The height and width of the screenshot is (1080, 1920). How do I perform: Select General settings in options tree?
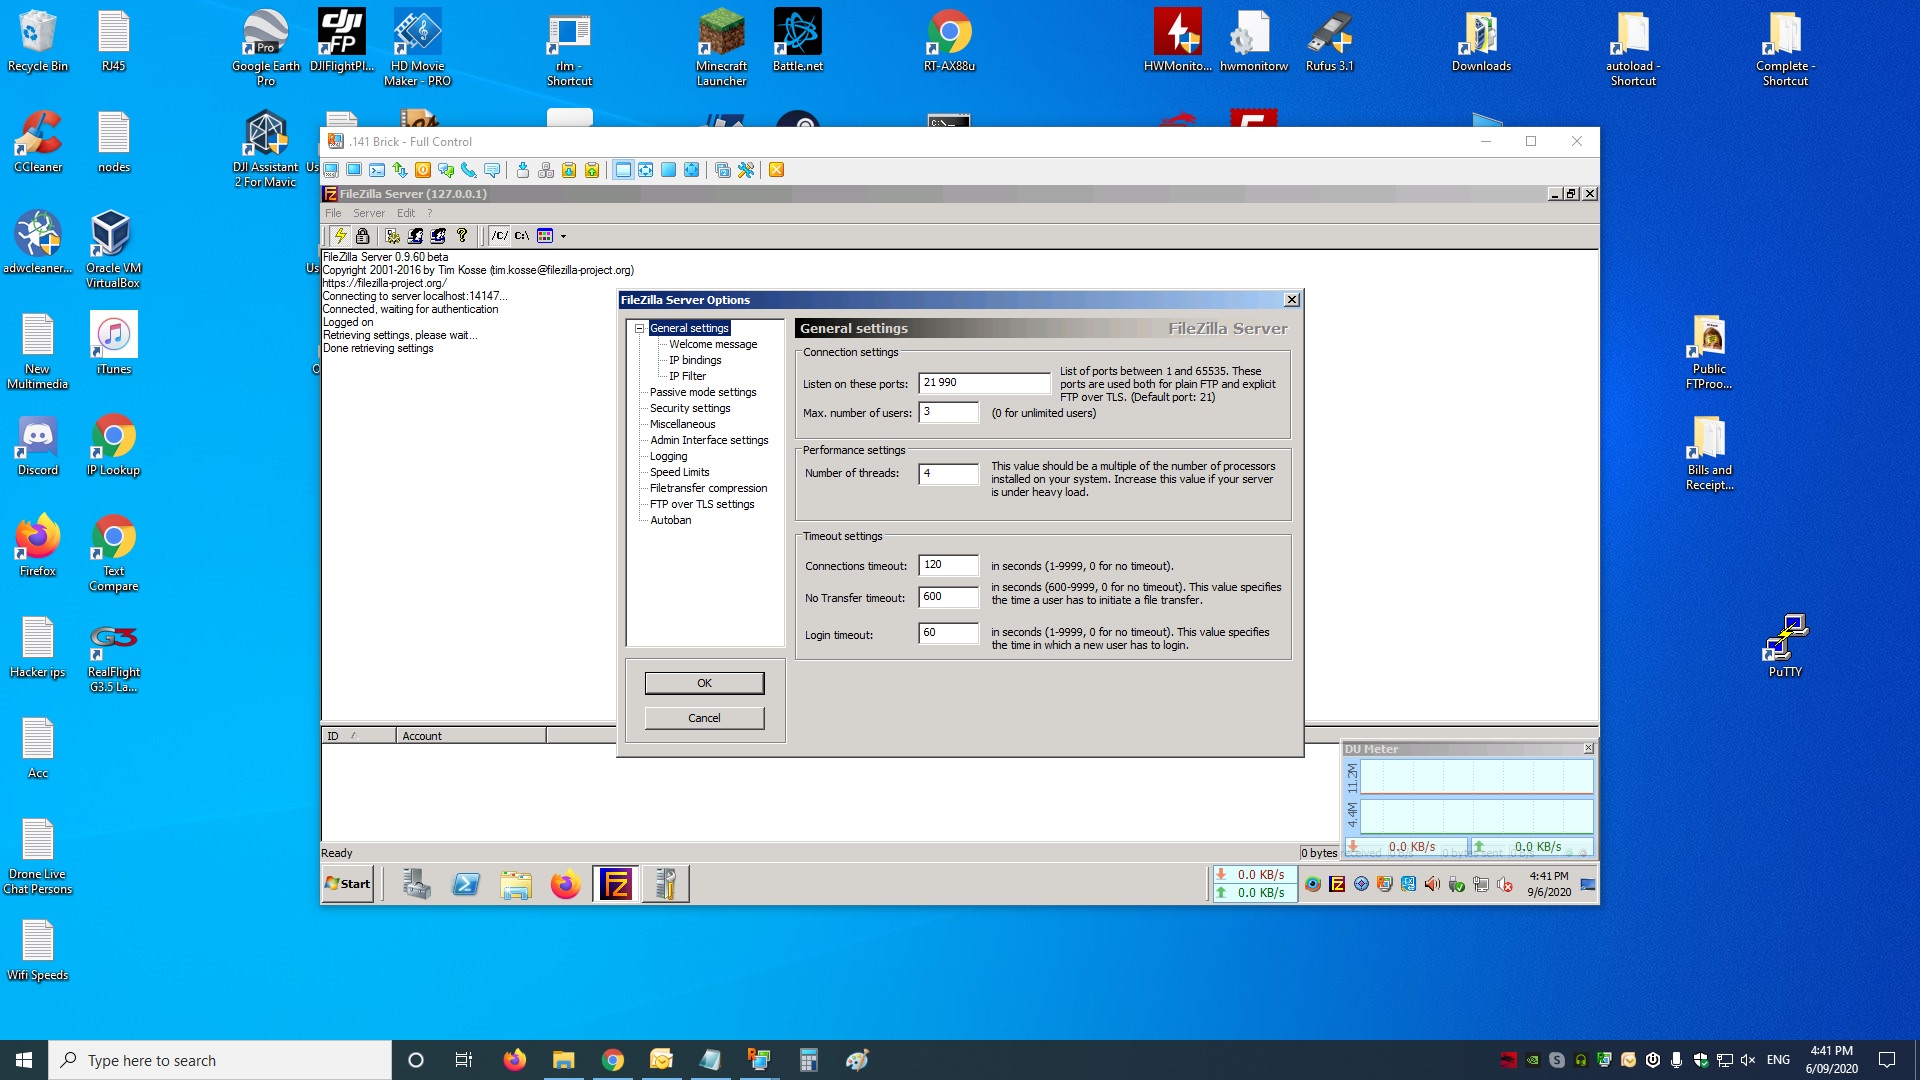point(689,328)
